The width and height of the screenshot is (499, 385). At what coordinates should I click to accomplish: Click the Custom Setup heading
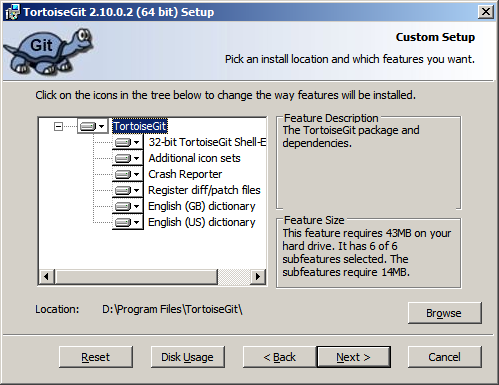[x=435, y=37]
